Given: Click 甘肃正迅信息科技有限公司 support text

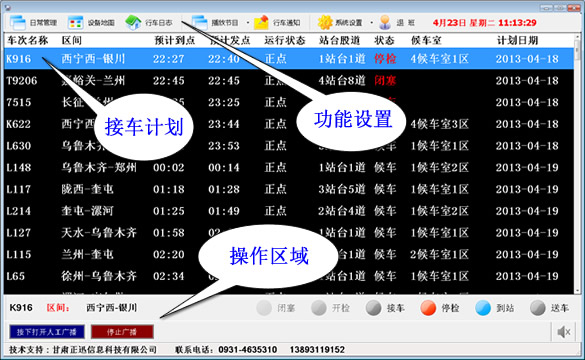Looking at the screenshot, I should (x=104, y=350).
